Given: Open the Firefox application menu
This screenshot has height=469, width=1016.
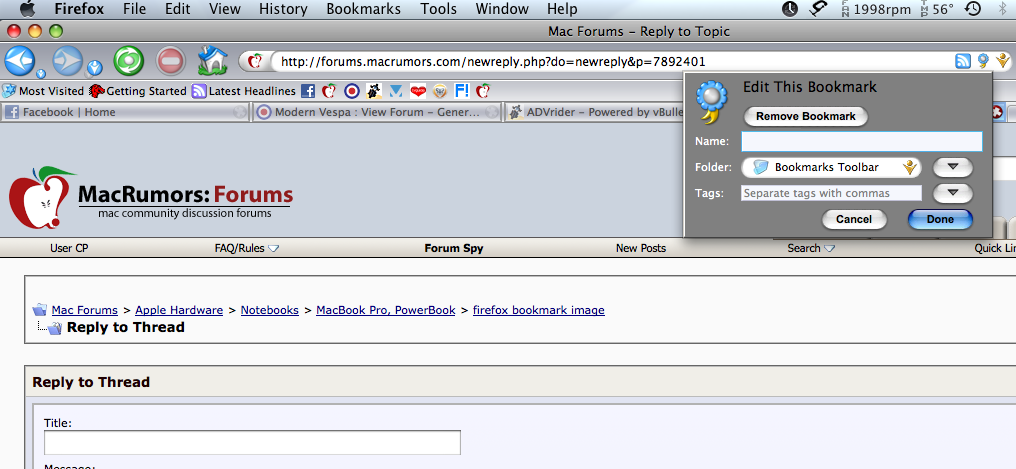Looking at the screenshot, I should 78,9.
